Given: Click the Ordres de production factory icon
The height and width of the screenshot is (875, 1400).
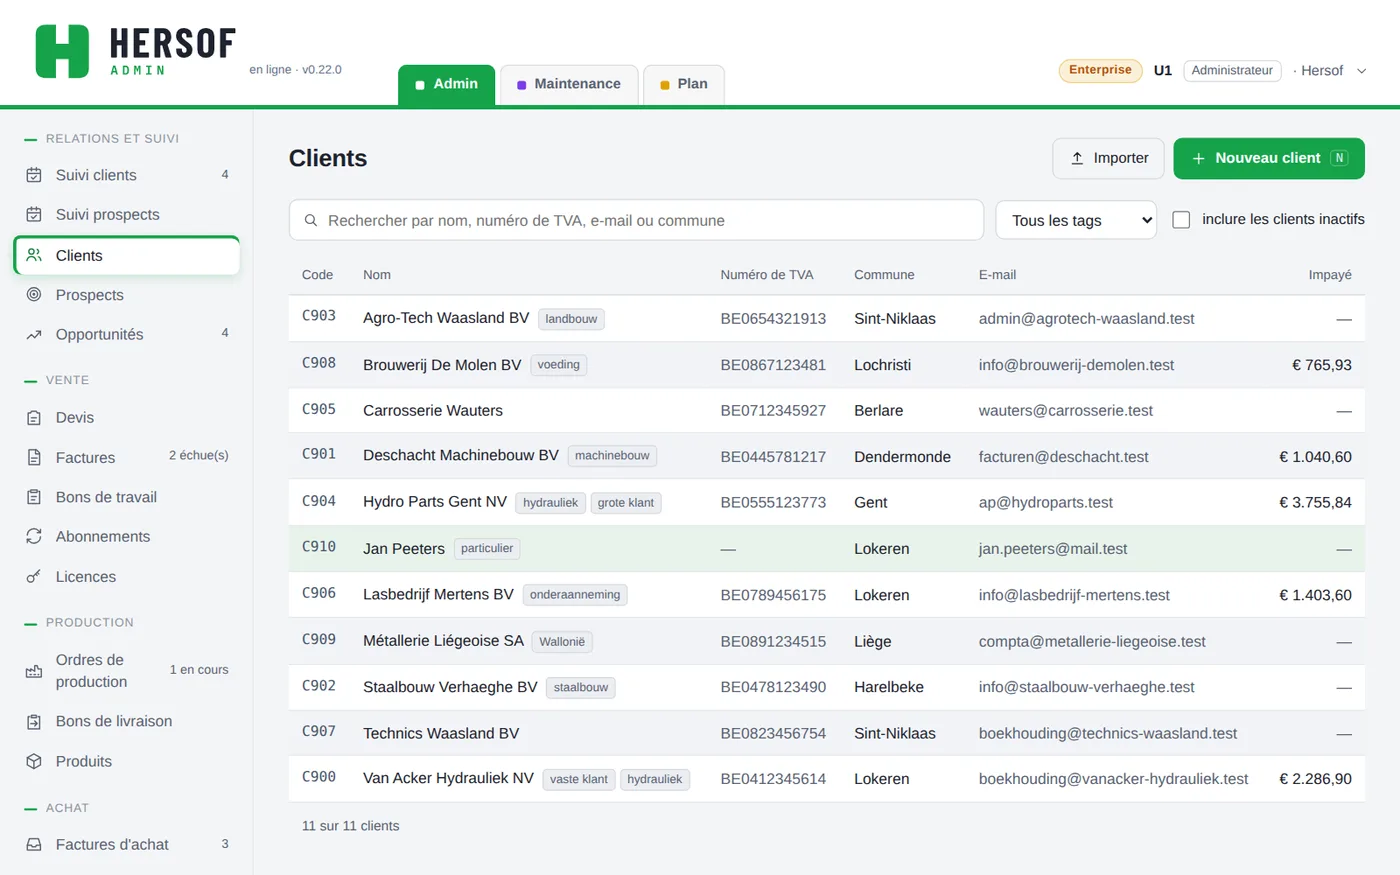Looking at the screenshot, I should tap(34, 671).
